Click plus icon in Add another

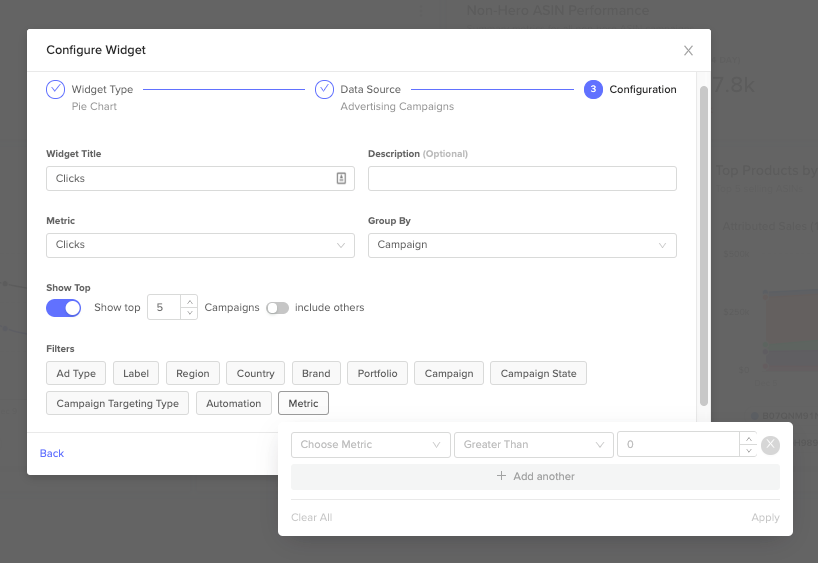pyautogui.click(x=501, y=476)
